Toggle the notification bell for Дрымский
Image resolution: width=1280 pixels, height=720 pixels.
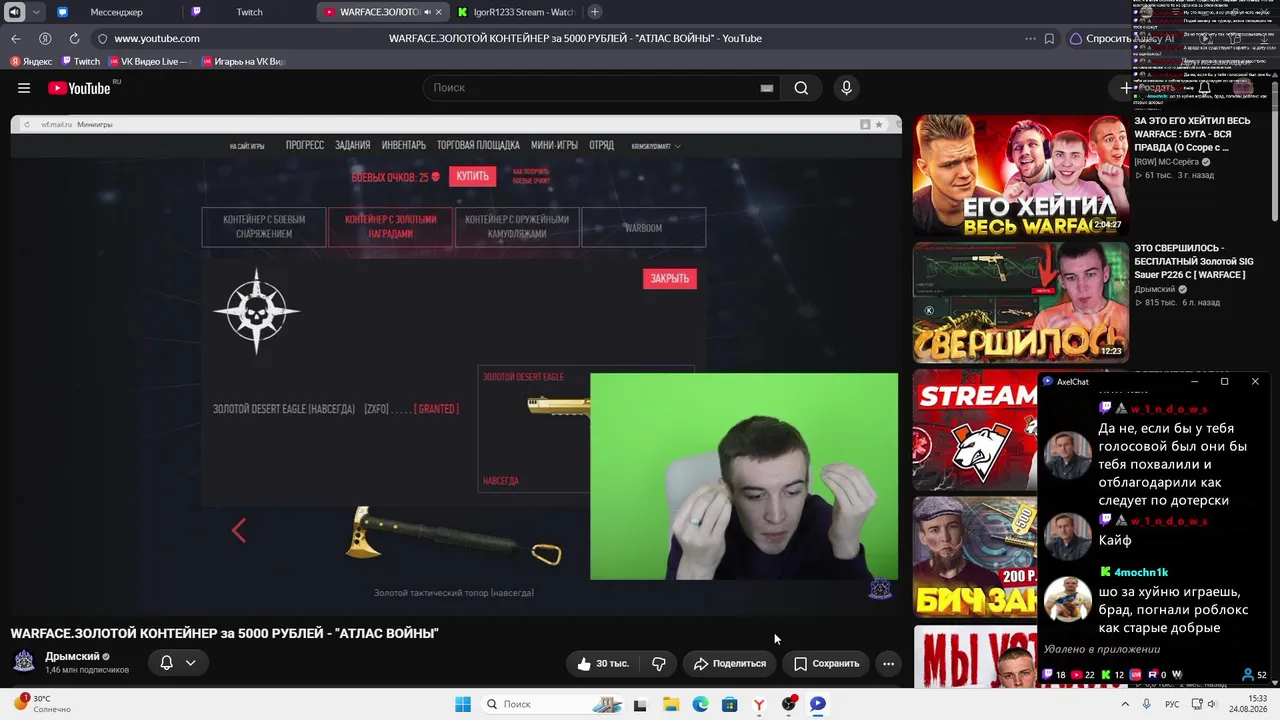[x=167, y=662]
